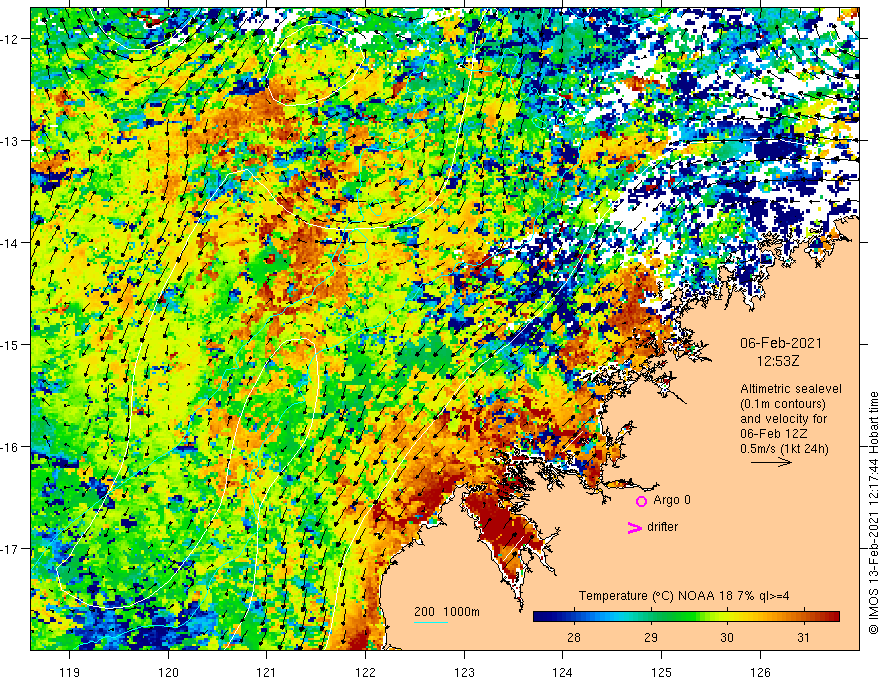Click the cyan 200 1000m depth line

430,623
